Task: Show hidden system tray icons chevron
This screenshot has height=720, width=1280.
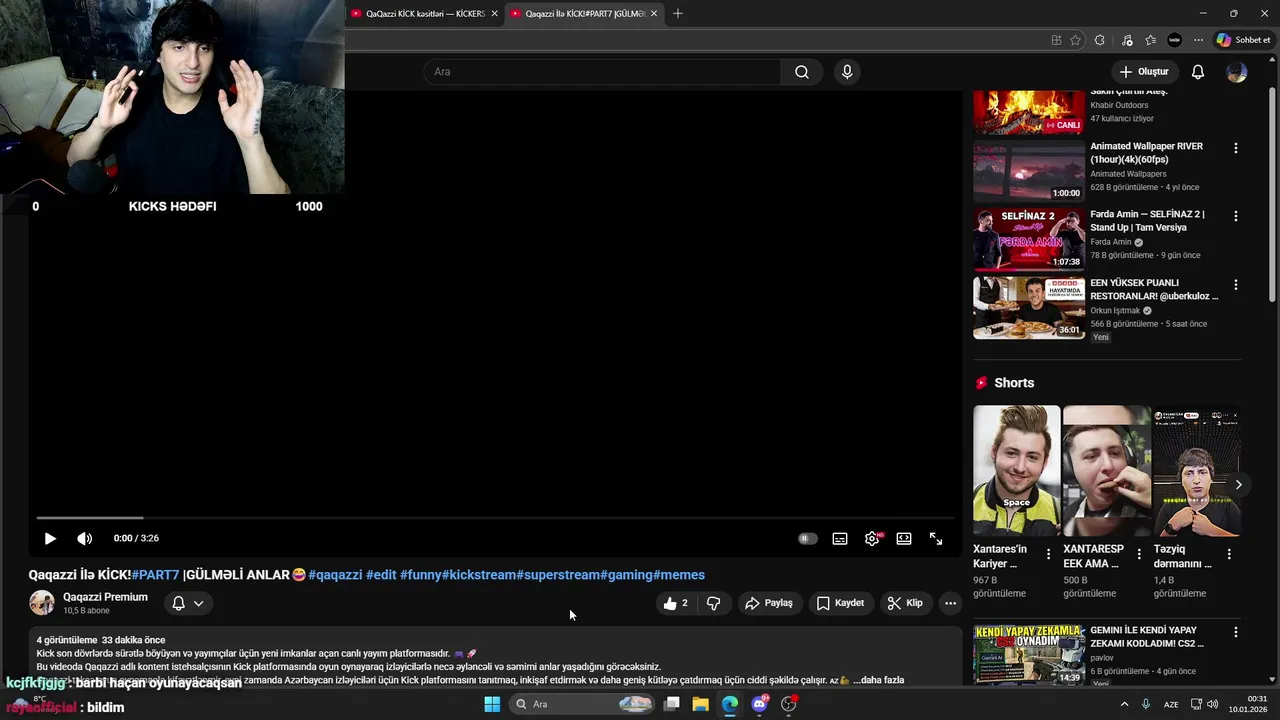Action: [x=1124, y=704]
